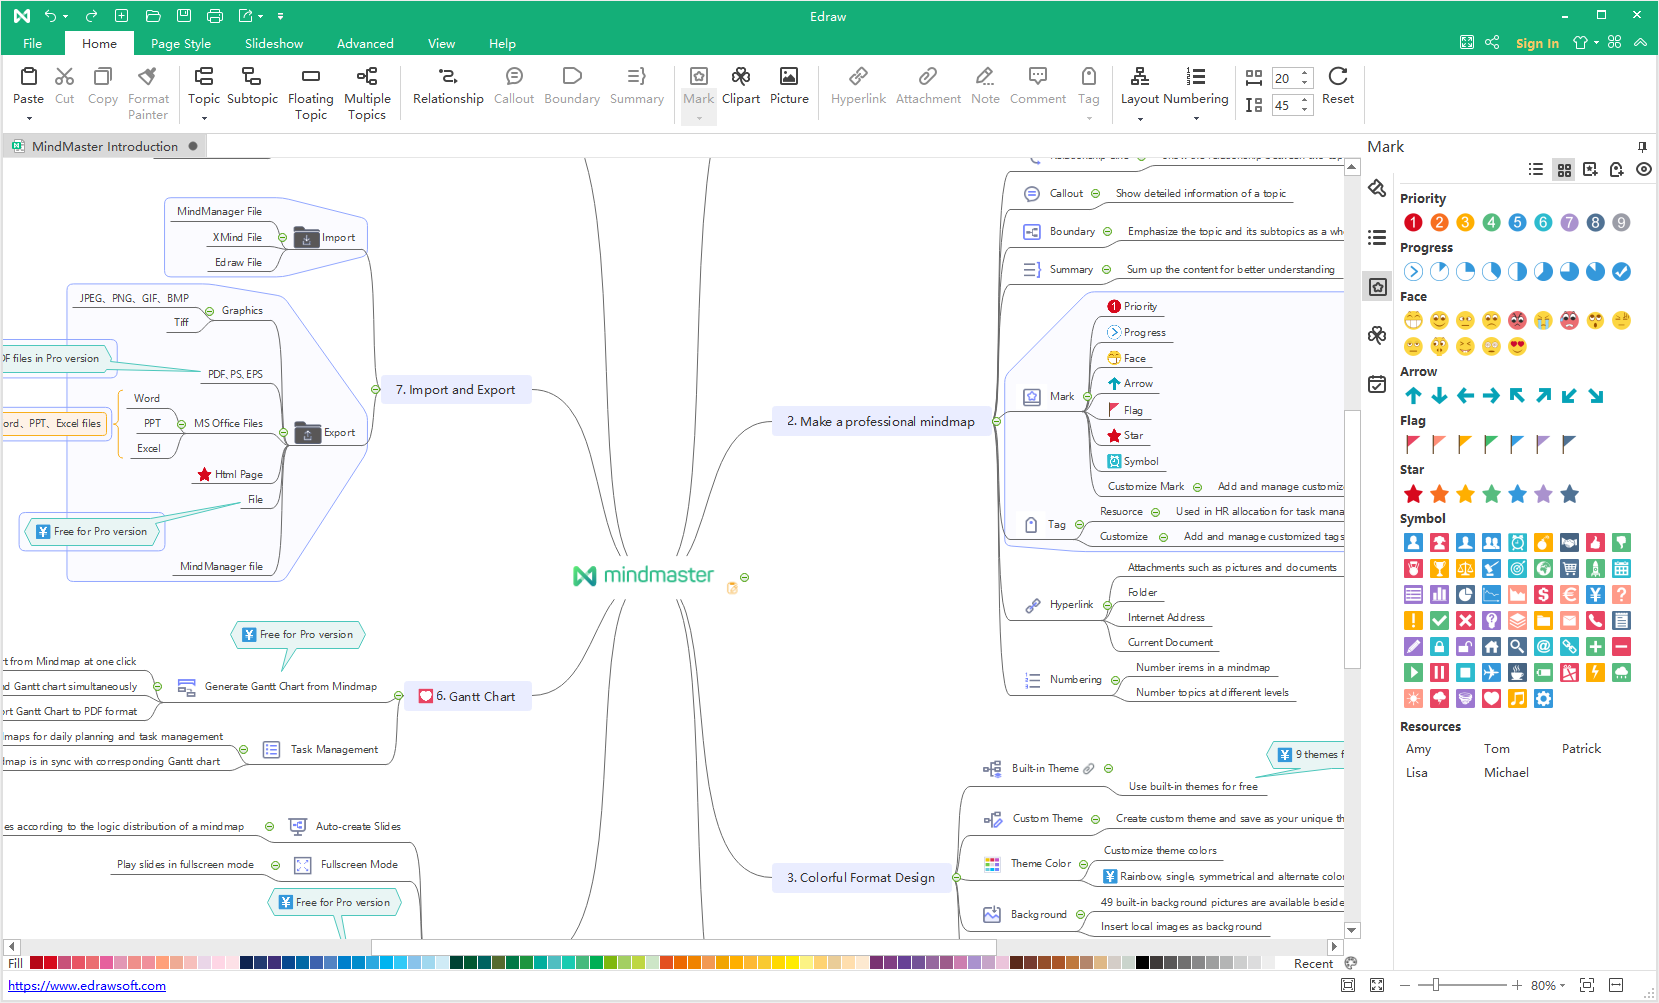The width and height of the screenshot is (1659, 1003).
Task: Insert a Floating Topic
Action: [310, 92]
